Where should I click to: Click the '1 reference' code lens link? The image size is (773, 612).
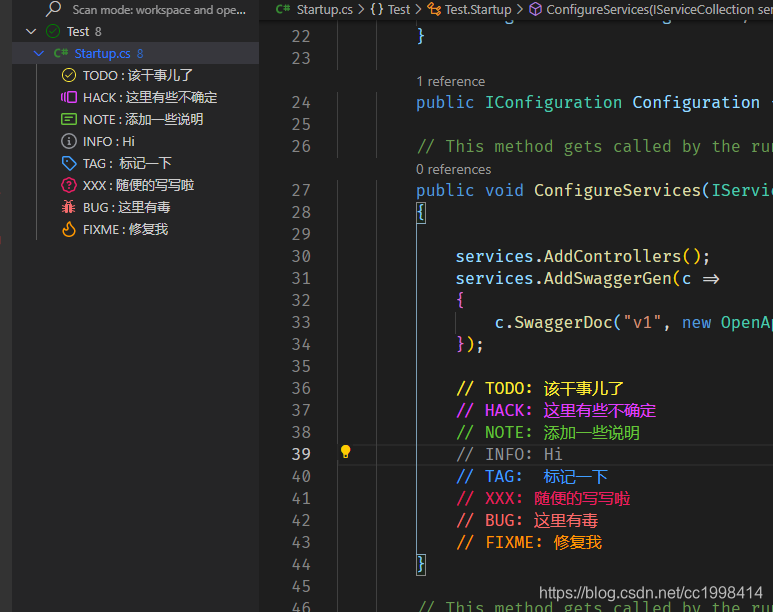pos(451,81)
